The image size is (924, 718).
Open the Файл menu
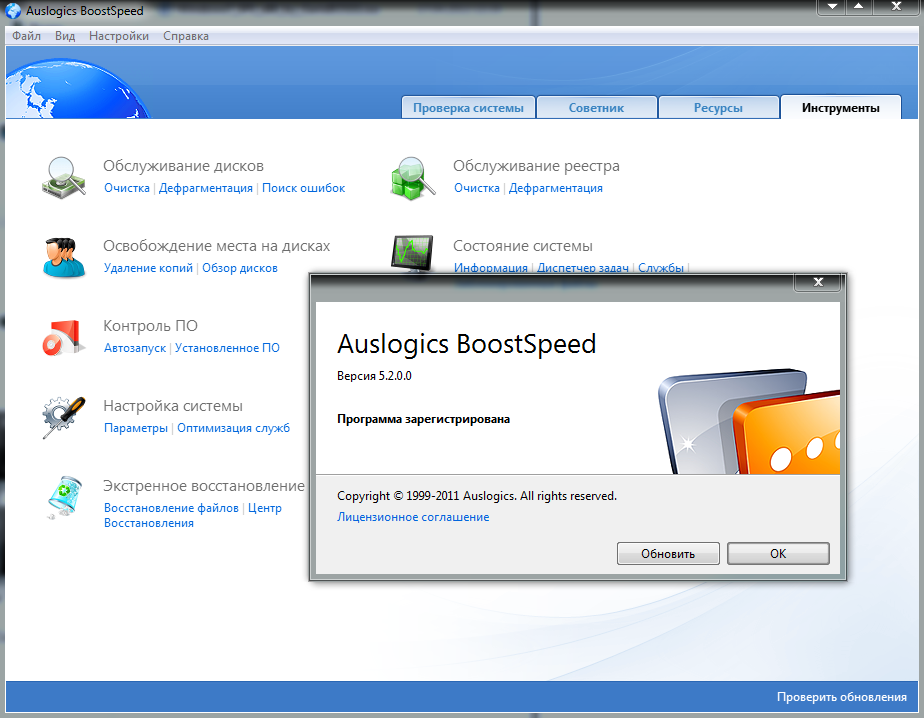pos(27,36)
